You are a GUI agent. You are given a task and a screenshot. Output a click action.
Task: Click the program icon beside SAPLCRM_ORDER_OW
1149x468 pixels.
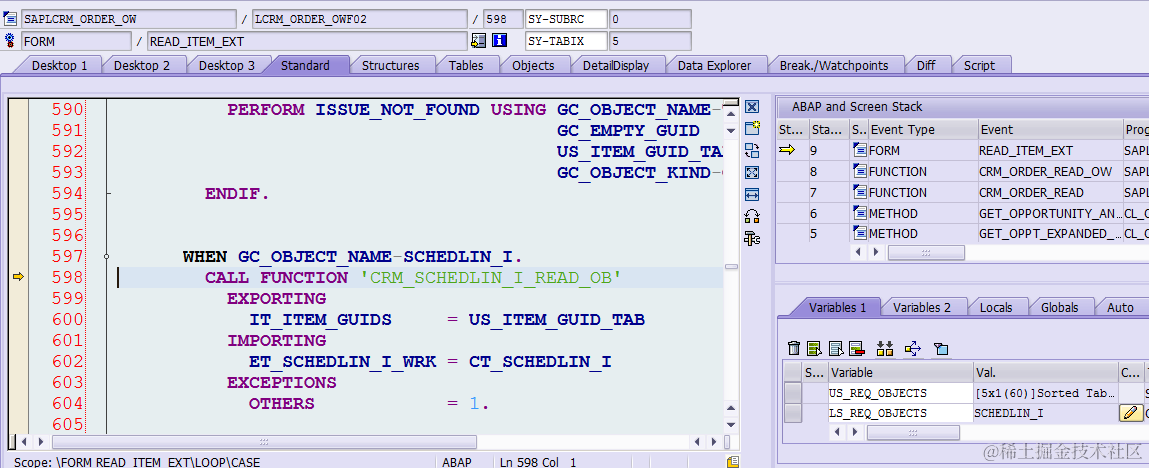(x=10, y=19)
